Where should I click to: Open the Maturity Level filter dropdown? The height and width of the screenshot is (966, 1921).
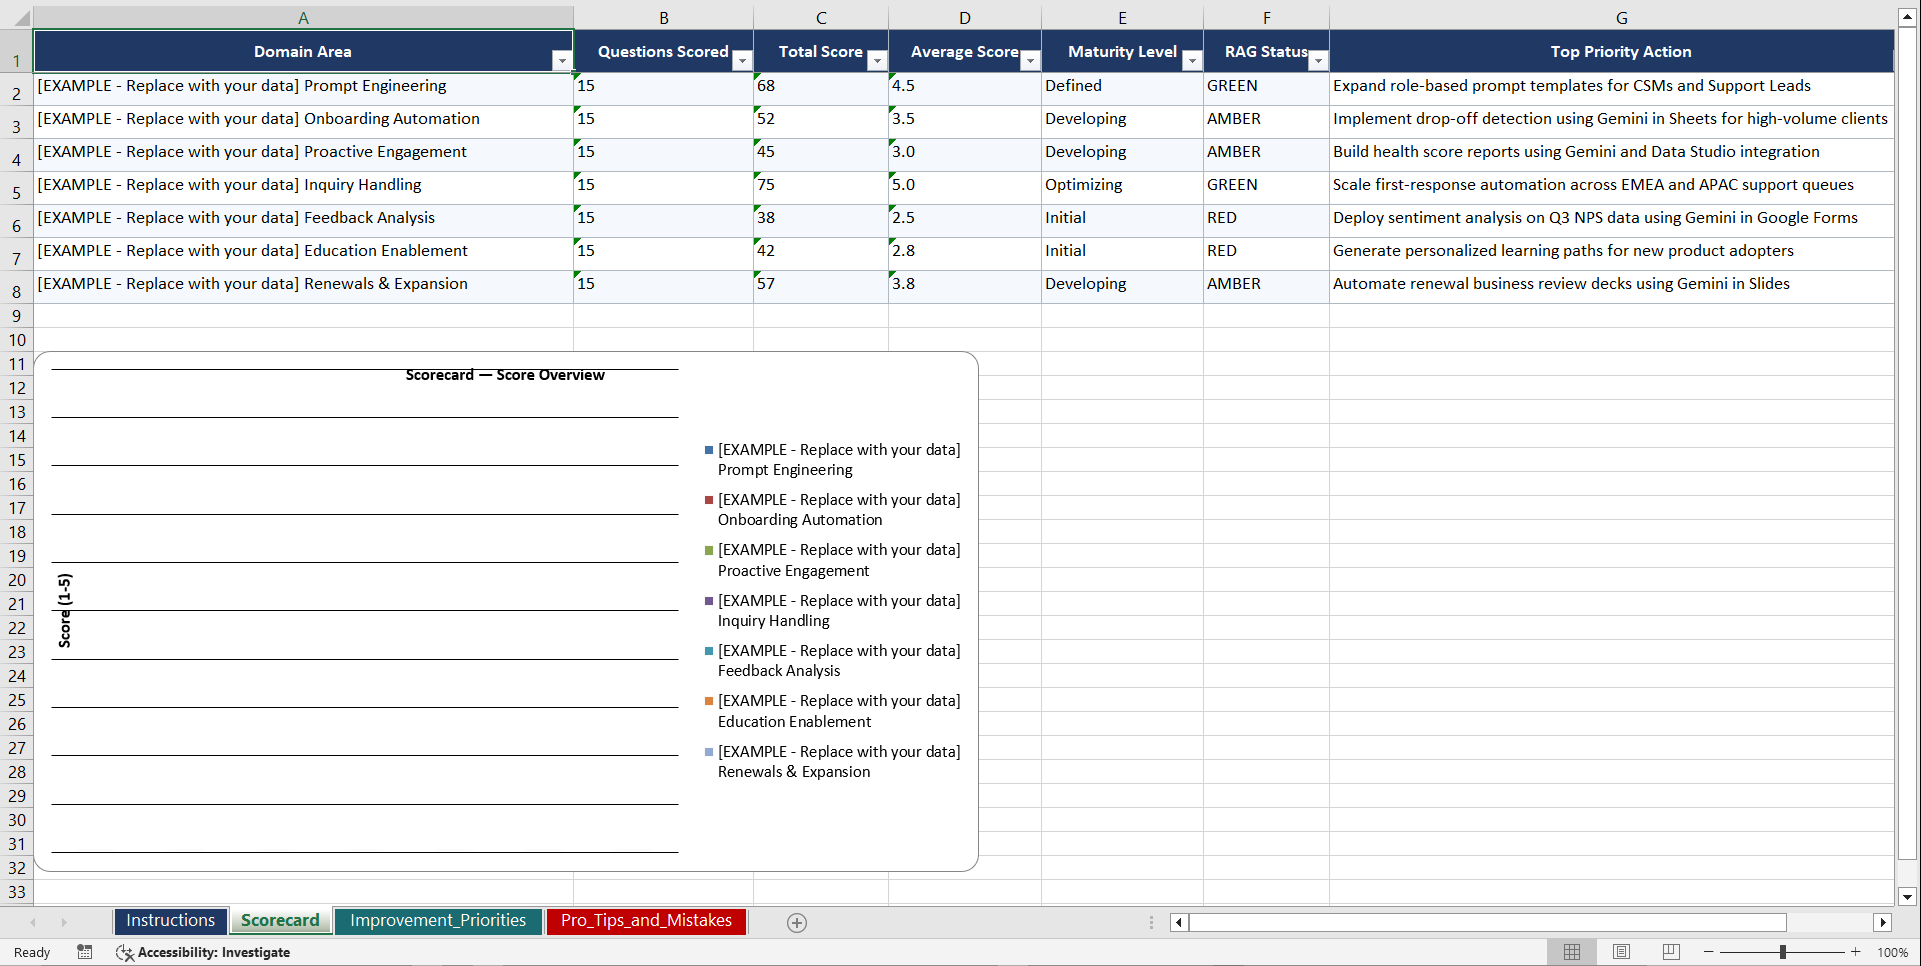[1191, 60]
